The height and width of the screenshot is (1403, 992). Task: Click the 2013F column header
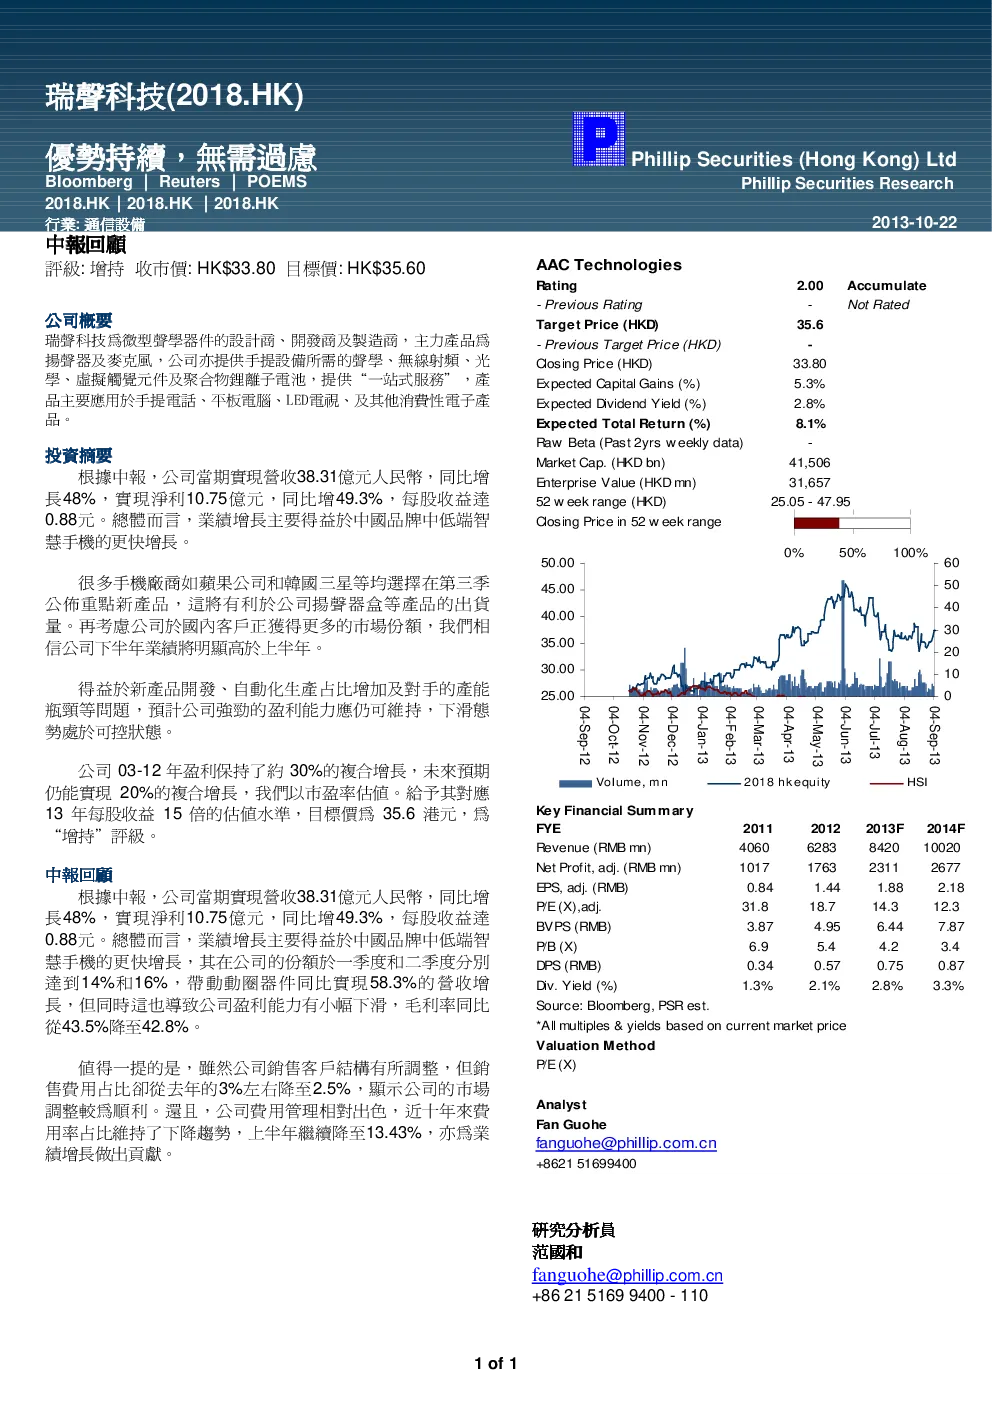pyautogui.click(x=885, y=829)
